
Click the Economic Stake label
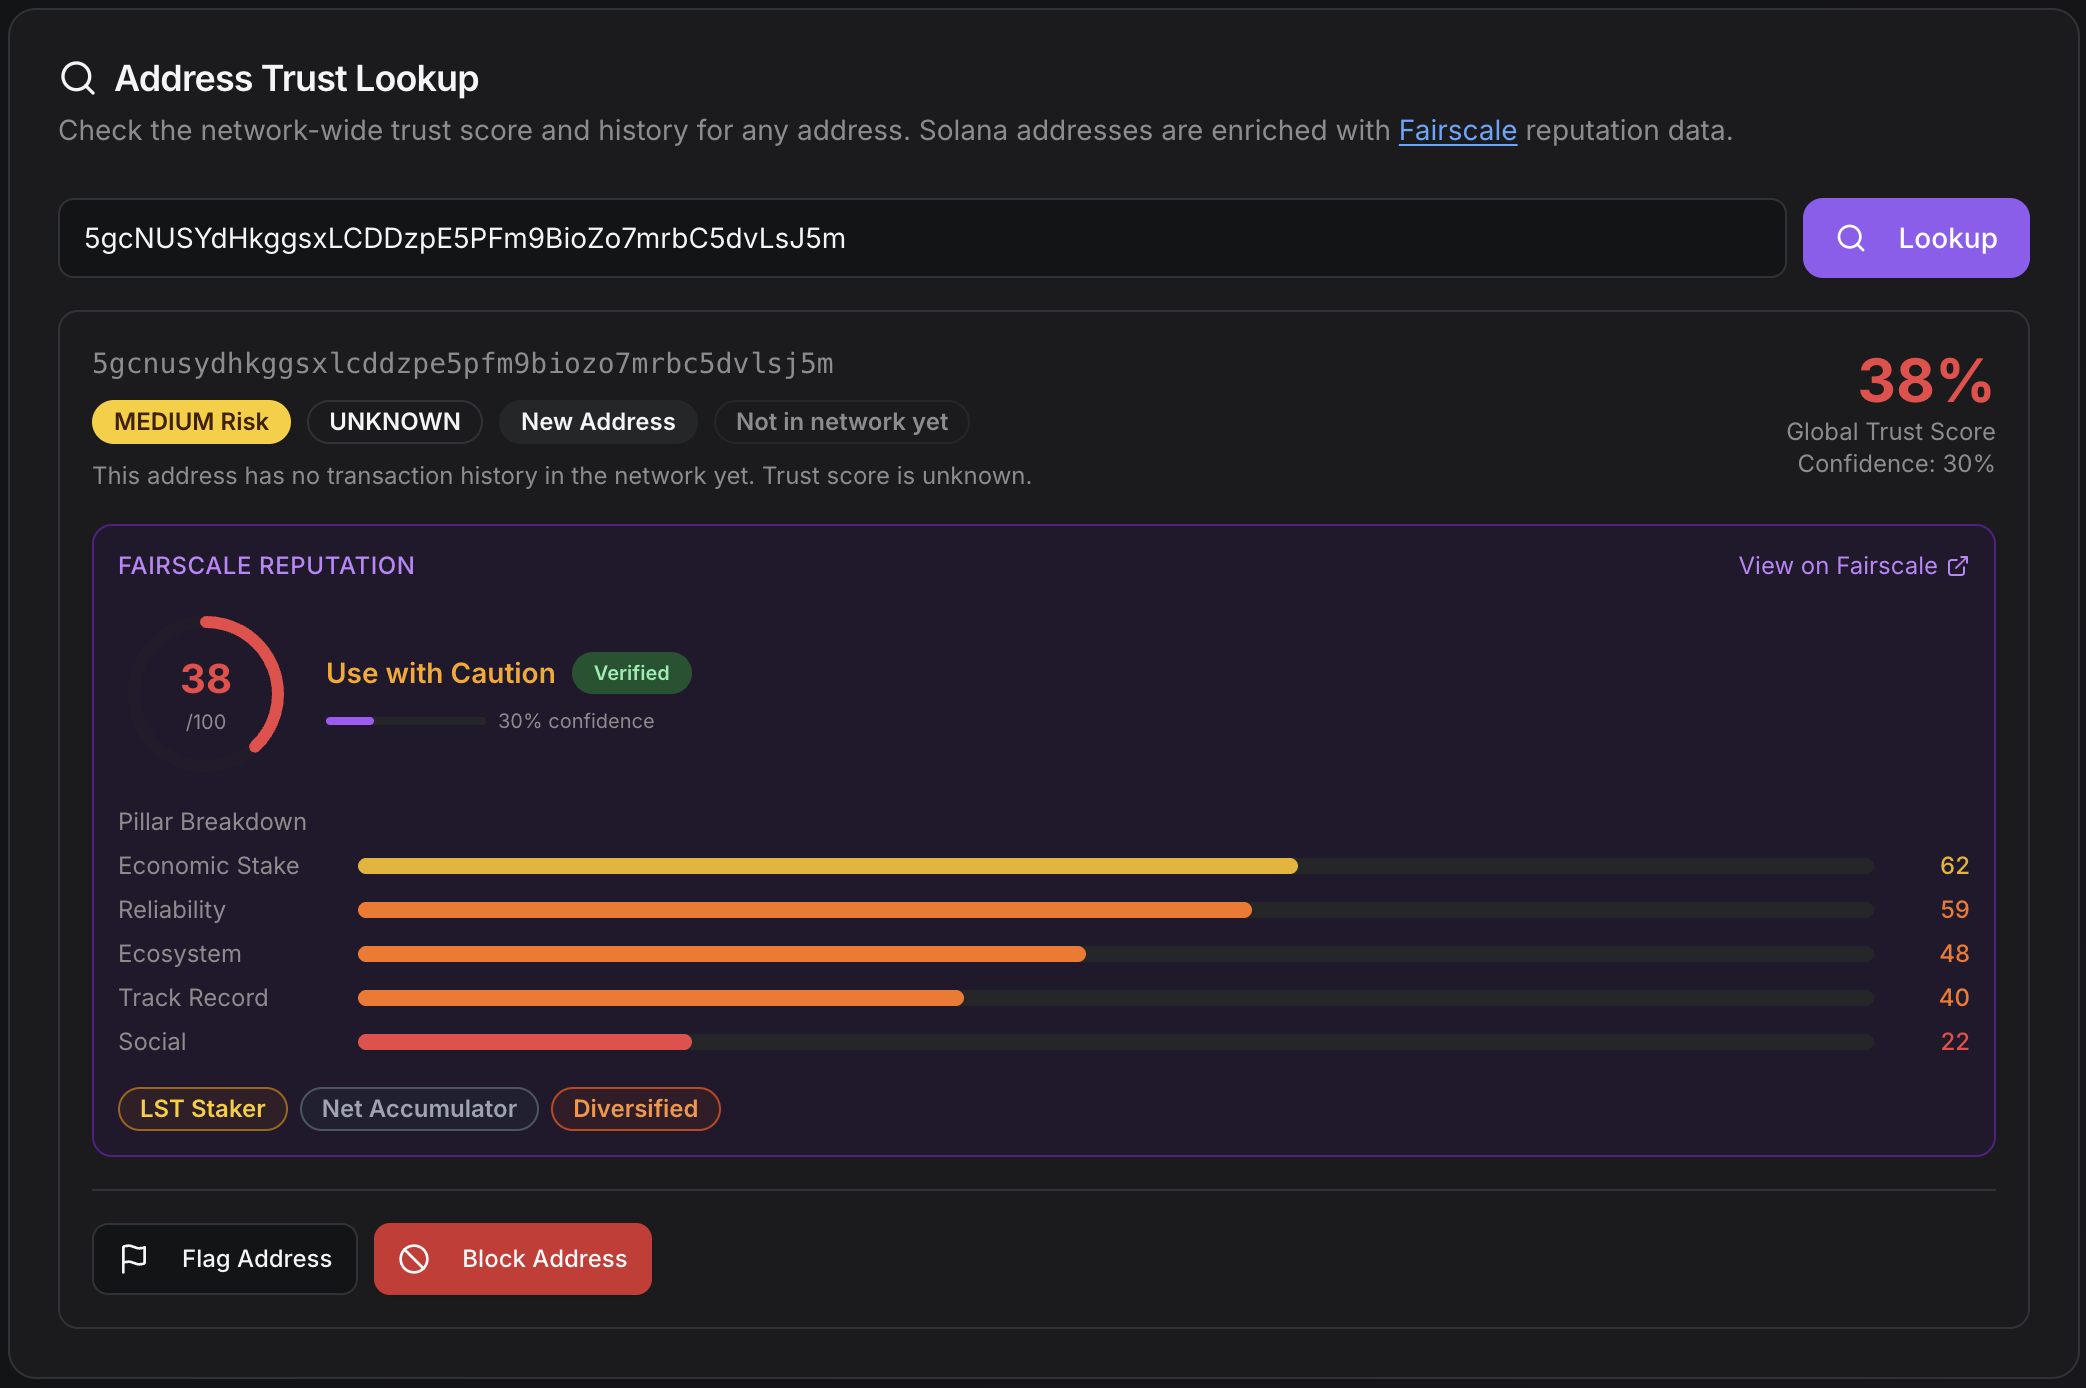pos(209,866)
